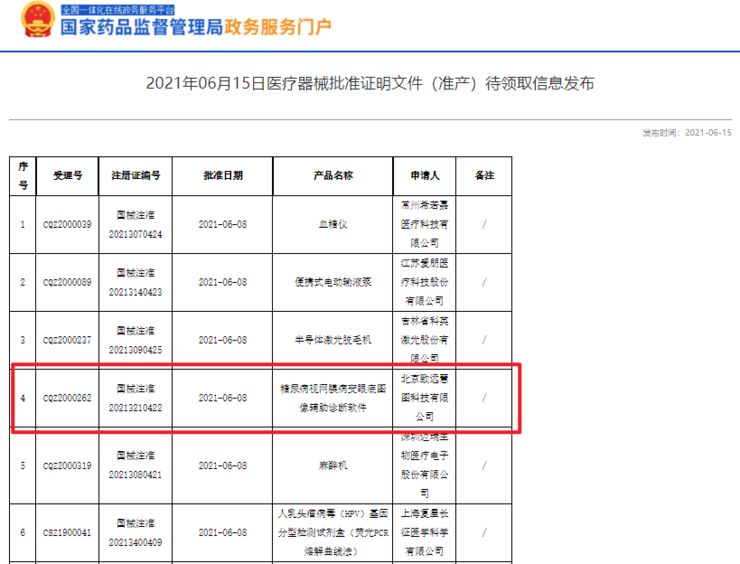Viewport: 740px width, 564px height.
Task: Click serial number 3 in the CQZ2000237 row
Action: tap(23, 340)
